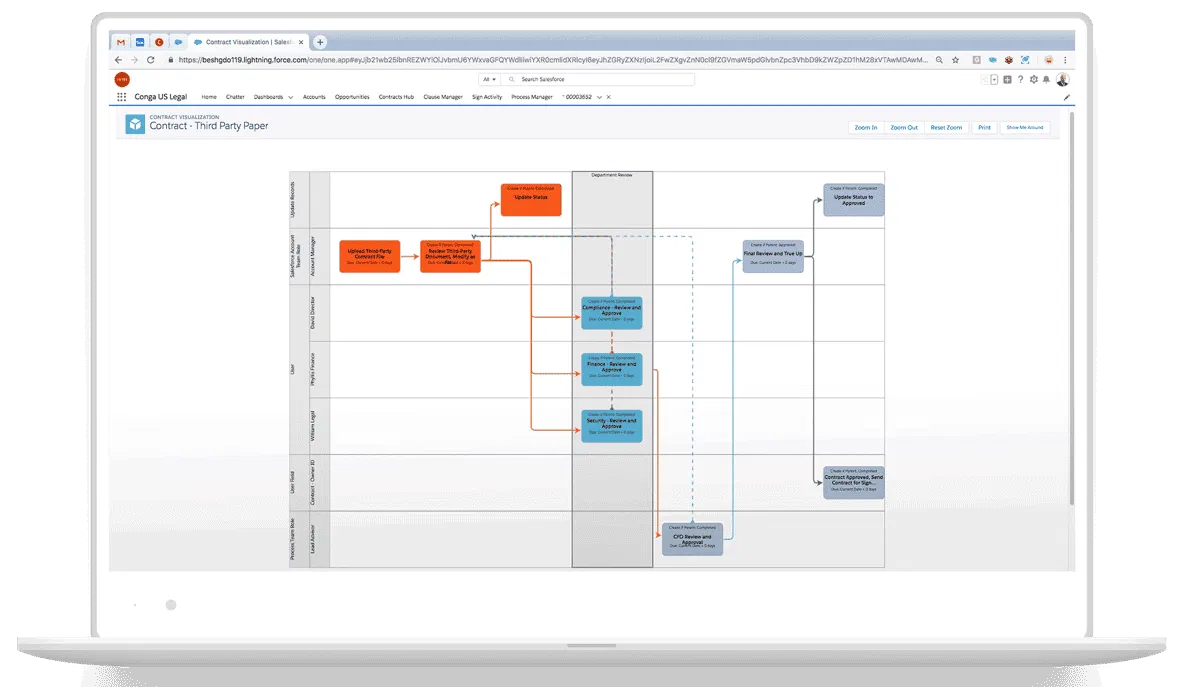1182x687 pixels.
Task: Click the Zoom In button
Action: 865,128
